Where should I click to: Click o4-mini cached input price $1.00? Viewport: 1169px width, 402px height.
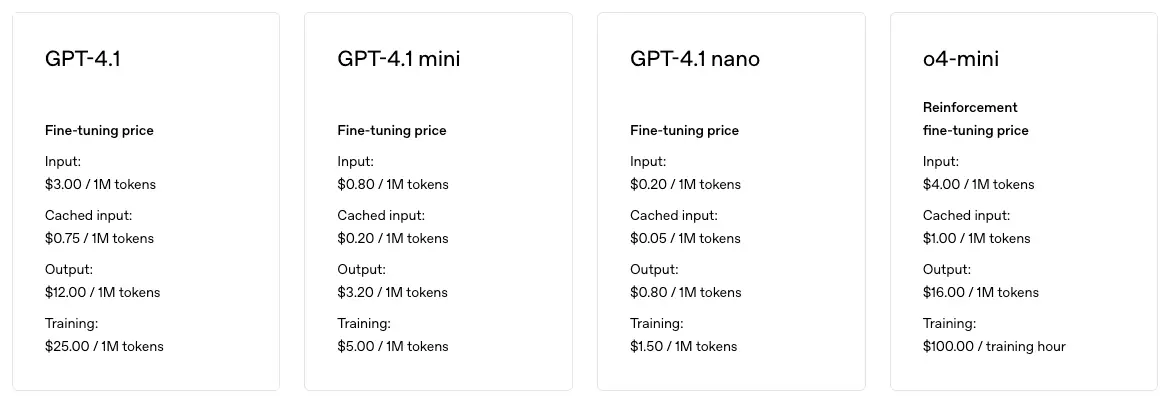point(976,238)
